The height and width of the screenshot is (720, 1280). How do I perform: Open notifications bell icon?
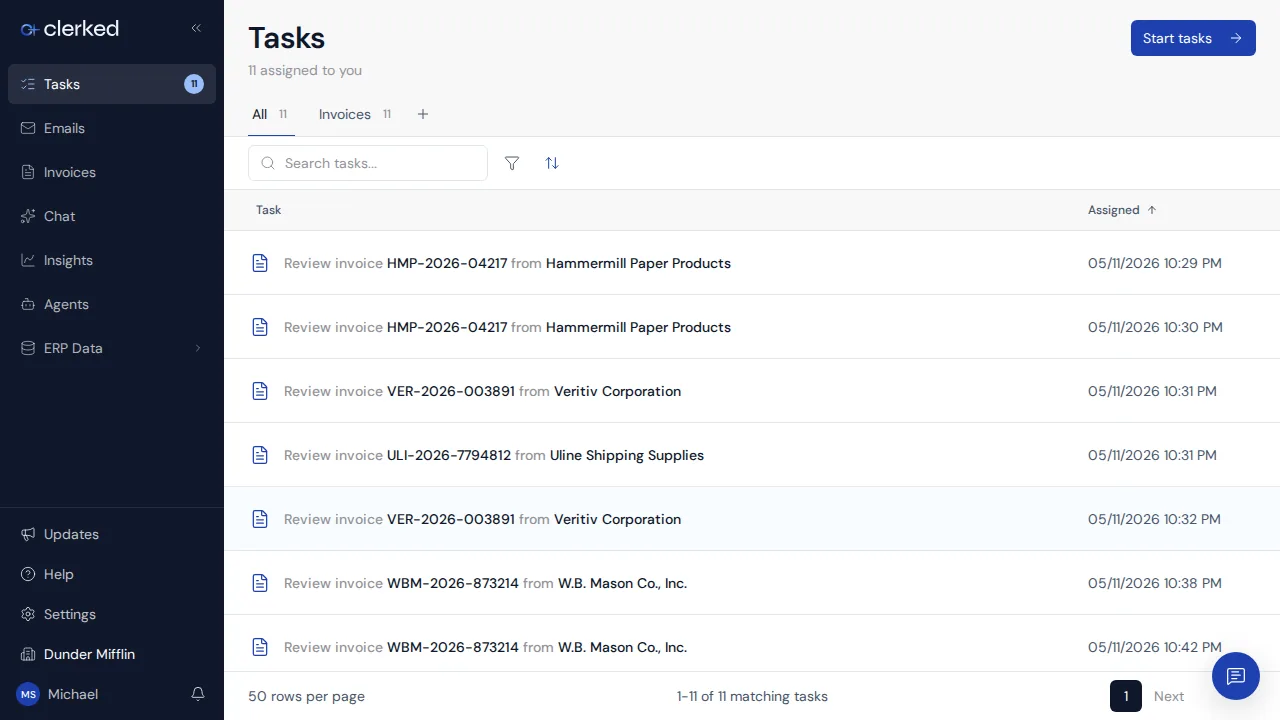tap(198, 694)
